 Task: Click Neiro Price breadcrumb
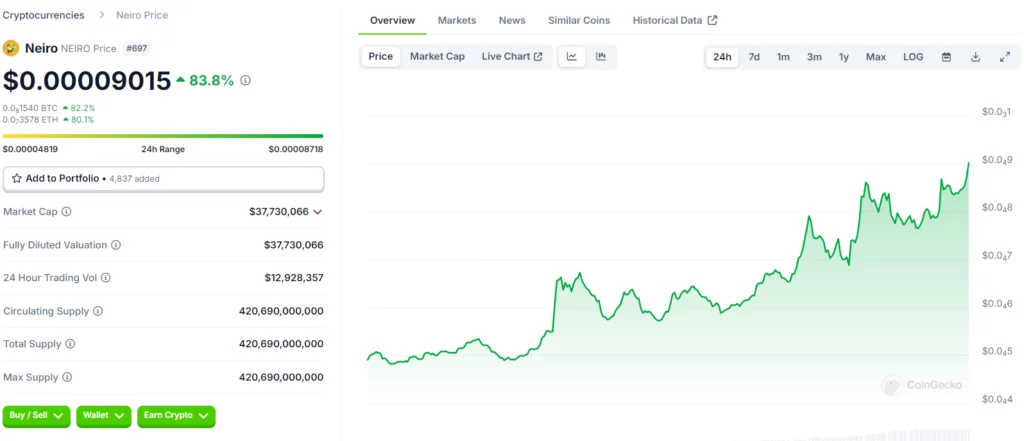click(x=142, y=14)
